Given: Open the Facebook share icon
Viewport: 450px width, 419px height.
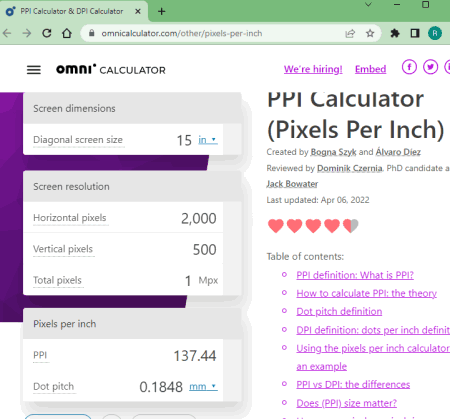Looking at the screenshot, I should 409,67.
